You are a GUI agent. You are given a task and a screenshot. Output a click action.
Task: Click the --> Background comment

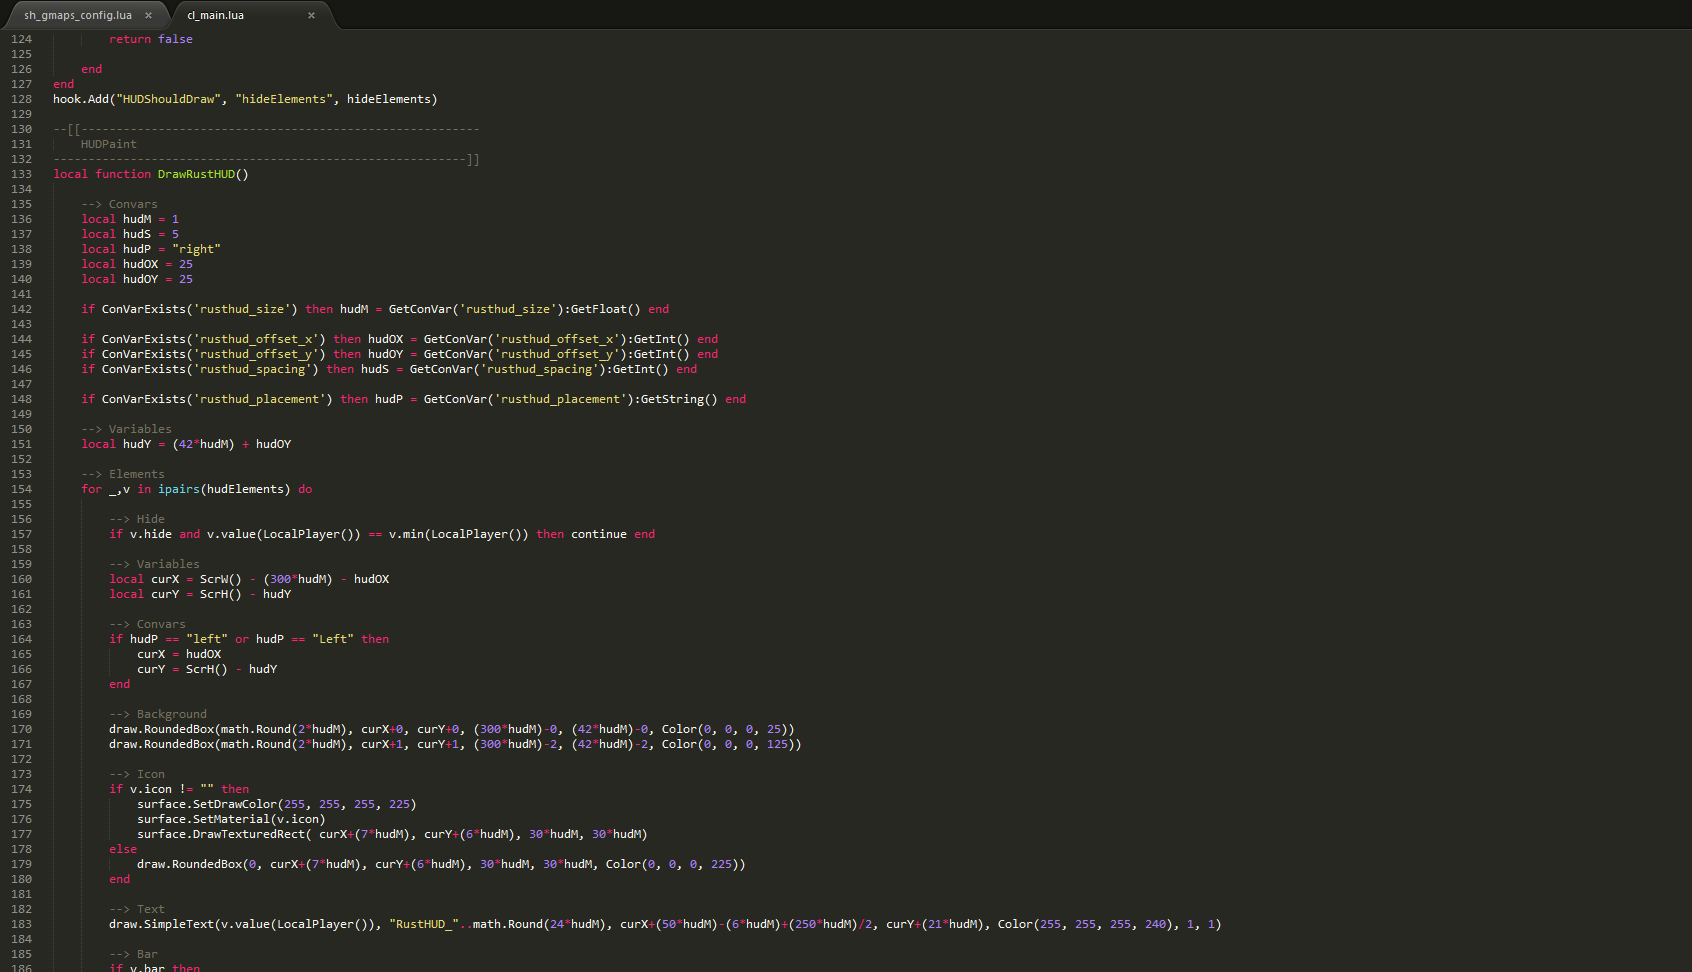pos(158,714)
